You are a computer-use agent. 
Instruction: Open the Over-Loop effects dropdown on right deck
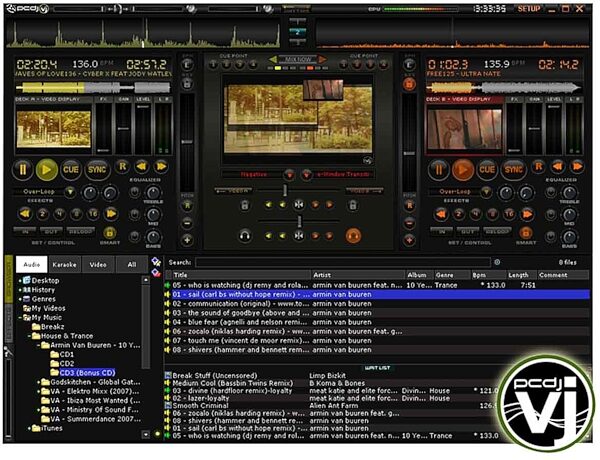tap(486, 191)
